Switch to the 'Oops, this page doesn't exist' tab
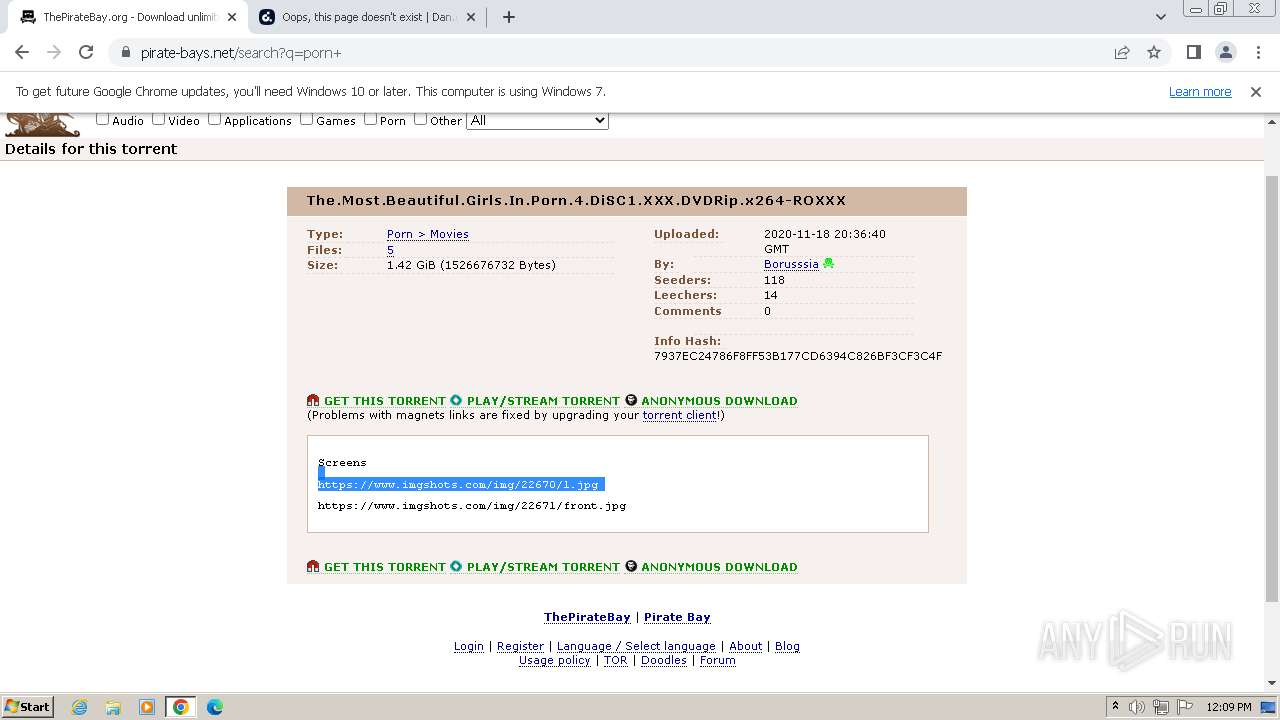1280x720 pixels. coord(366,17)
